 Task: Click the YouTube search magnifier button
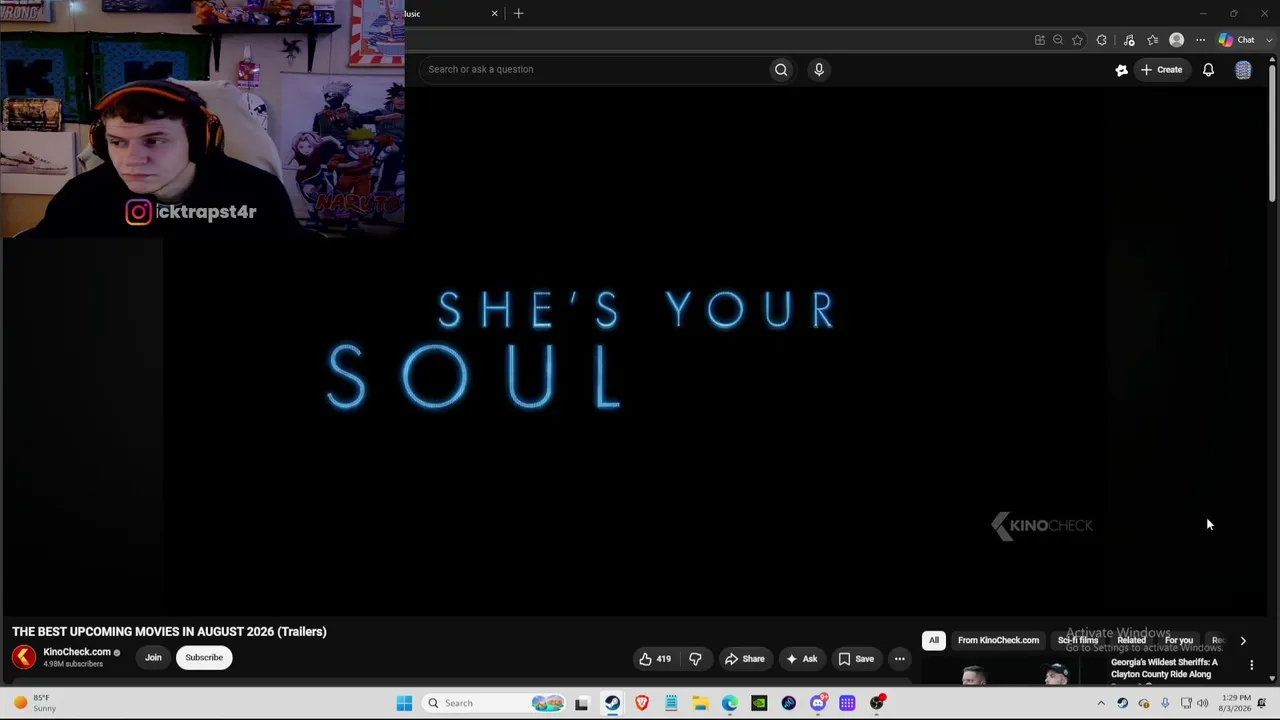[x=781, y=69]
